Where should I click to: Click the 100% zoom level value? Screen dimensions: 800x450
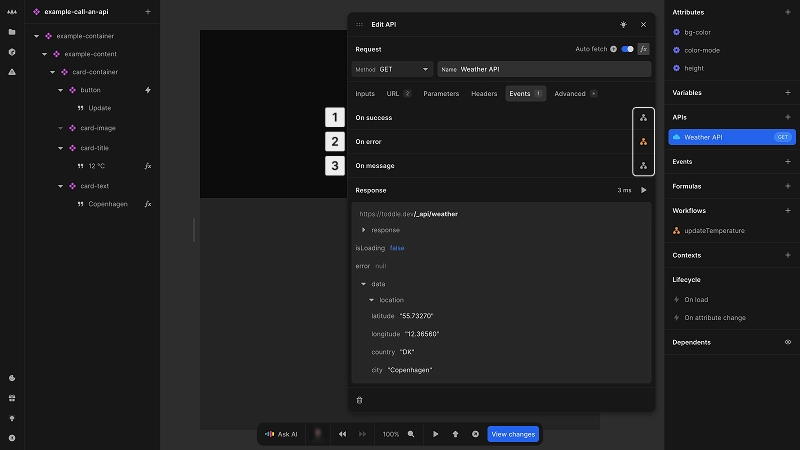tap(391, 434)
